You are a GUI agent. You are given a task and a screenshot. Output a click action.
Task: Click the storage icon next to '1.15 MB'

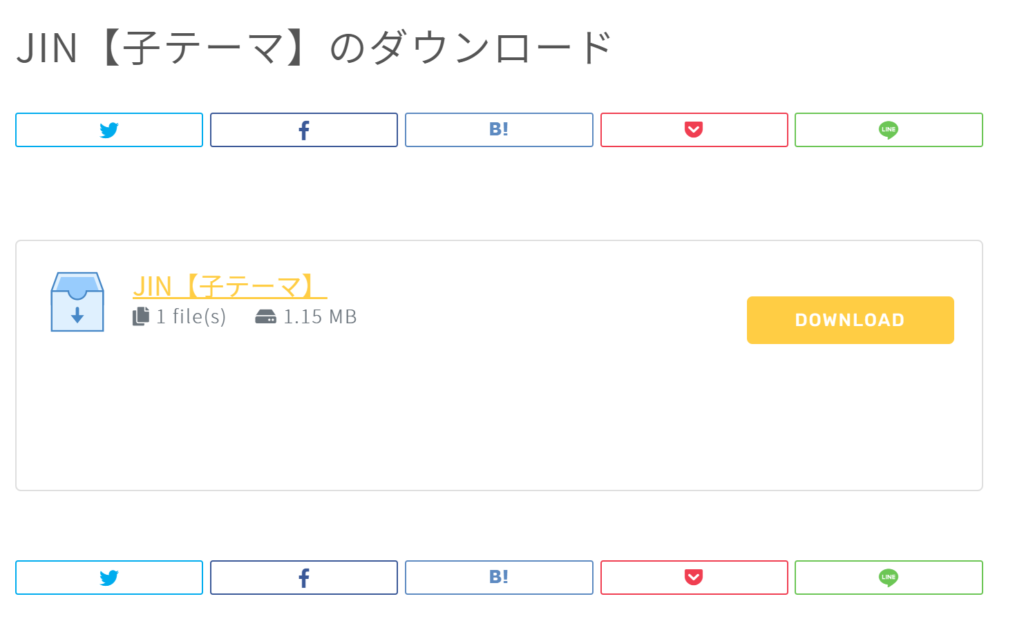pos(265,316)
